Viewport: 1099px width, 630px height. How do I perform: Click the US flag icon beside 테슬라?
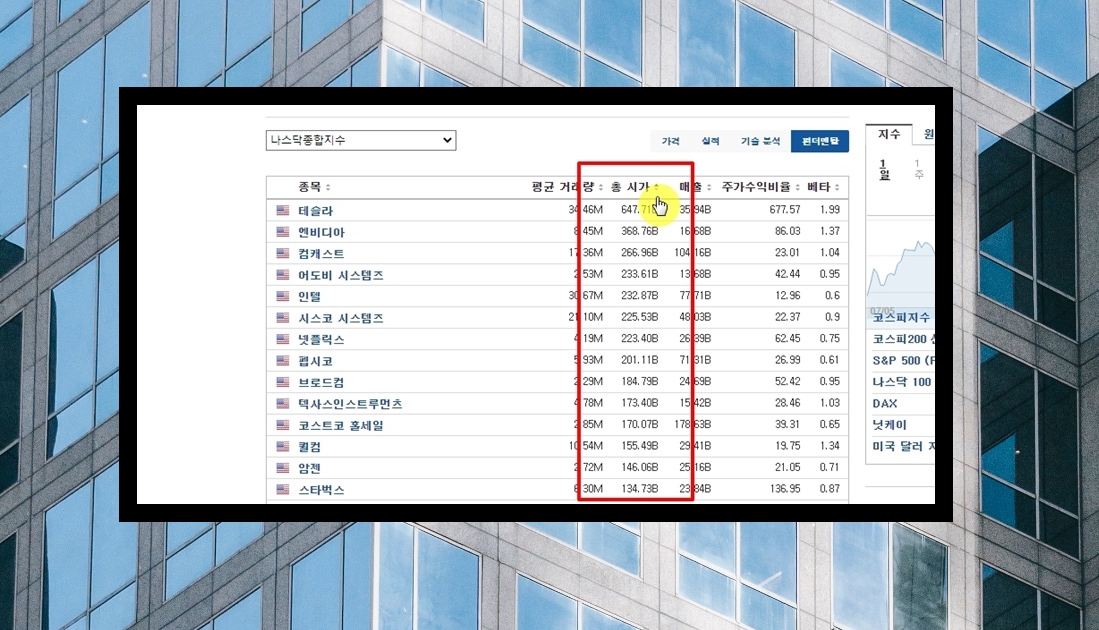point(282,210)
